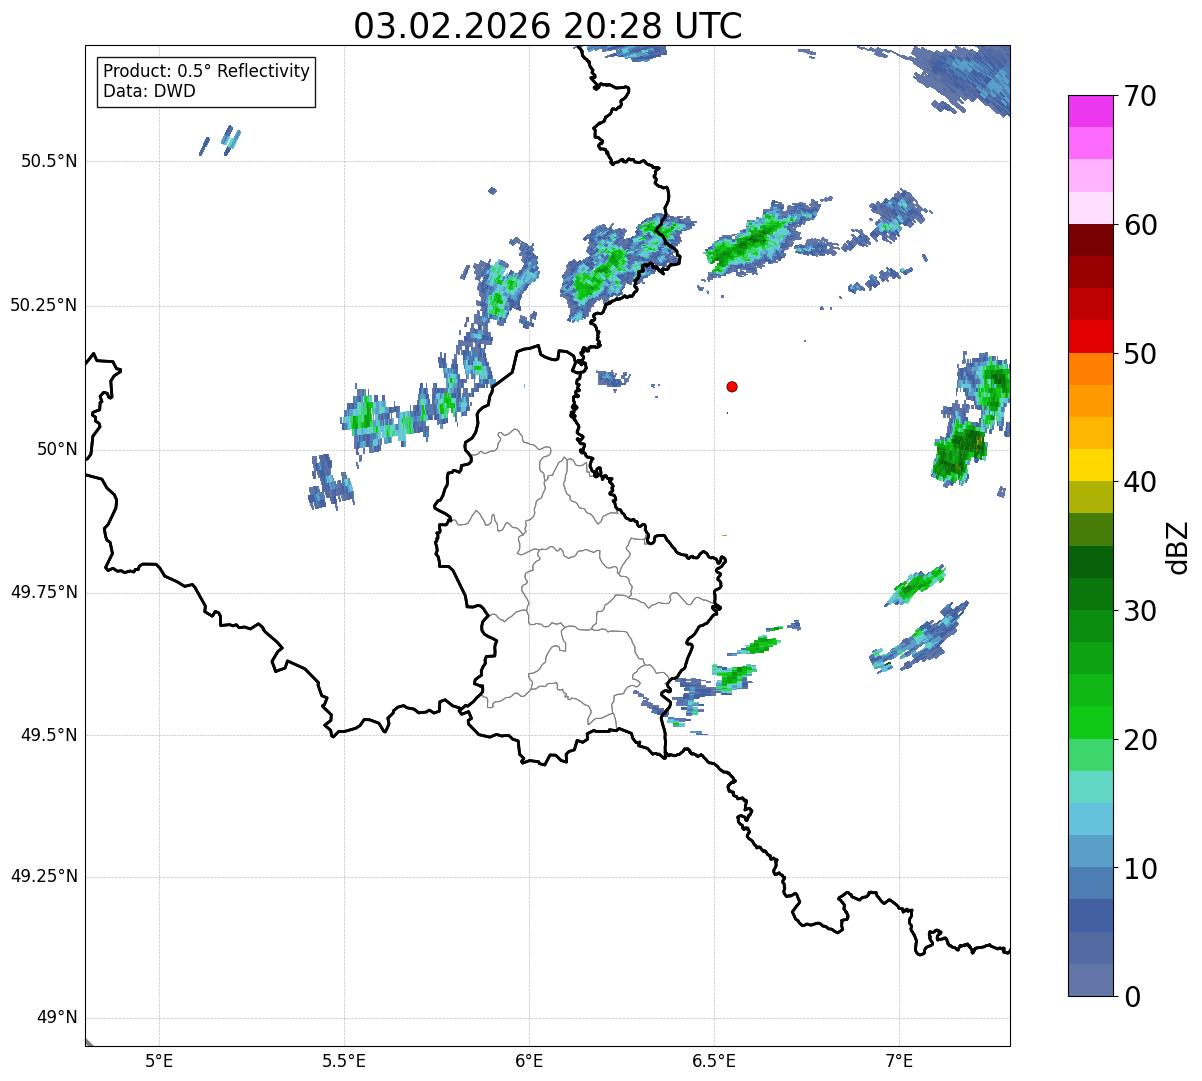Click the 7°E longitude label
This screenshot has height=1081, width=1202.
[x=899, y=1060]
